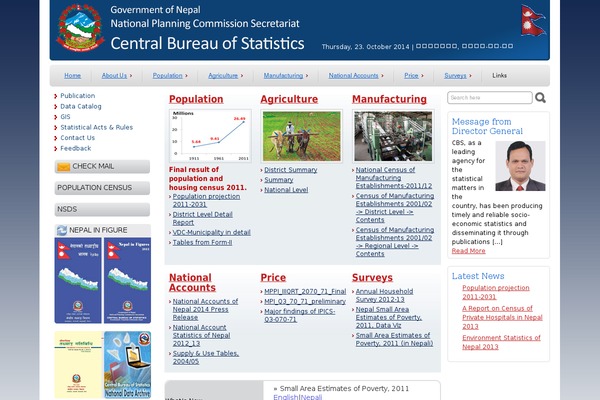Open the Price navigation menu
Image resolution: width=600 pixels, height=400 pixels.
[x=411, y=75]
